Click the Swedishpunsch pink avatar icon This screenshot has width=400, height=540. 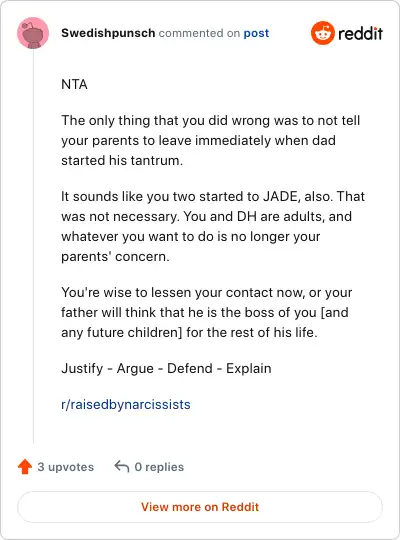pos(33,33)
